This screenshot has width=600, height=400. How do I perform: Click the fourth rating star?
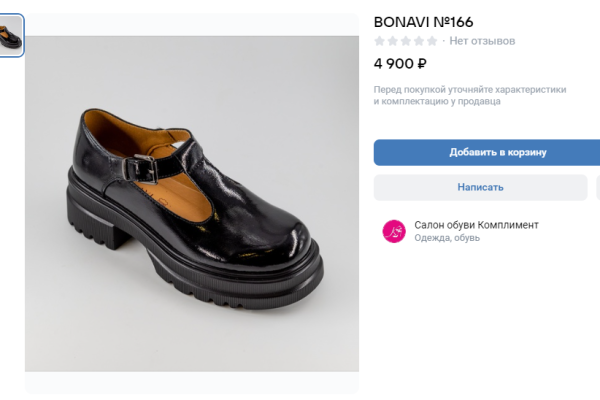(419, 41)
